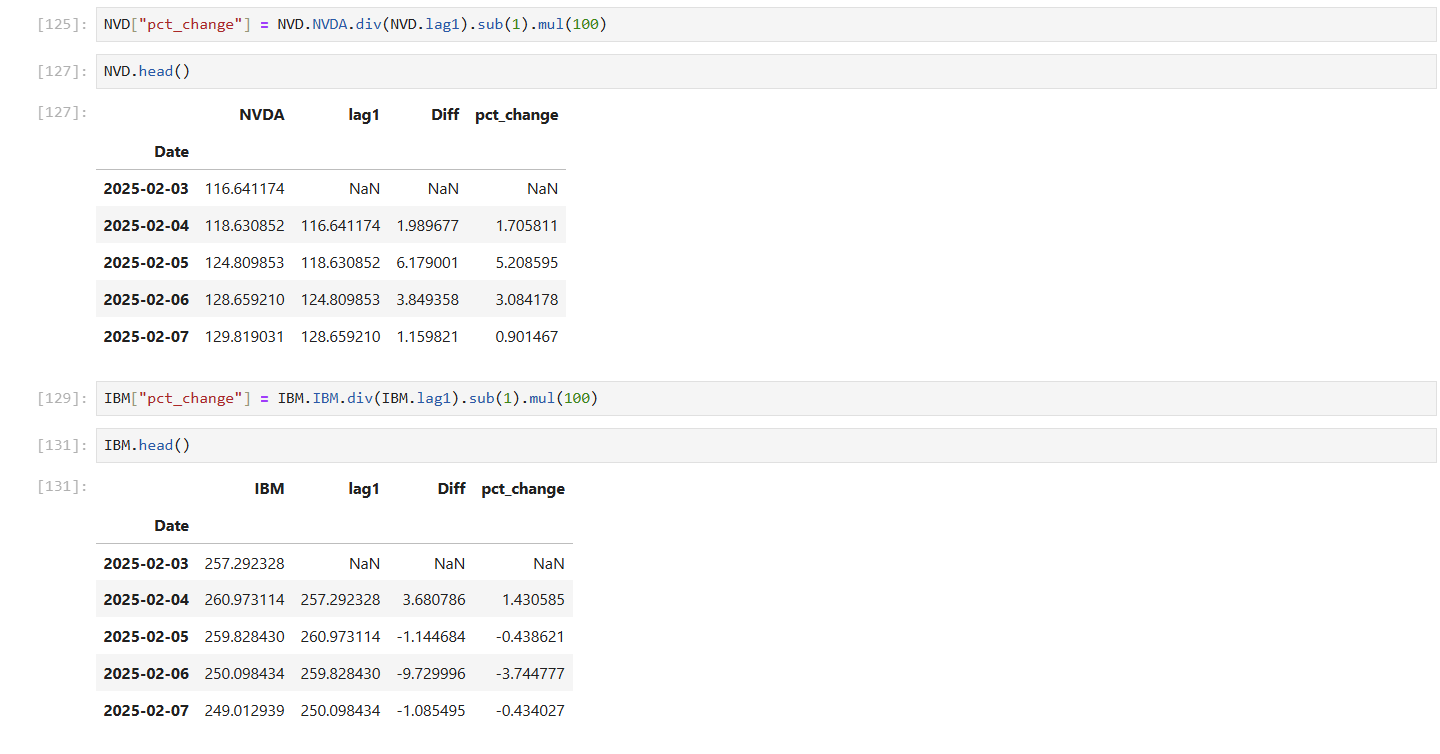This screenshot has height=754, width=1440.
Task: Click Diff value 3.849358
Action: 428,299
